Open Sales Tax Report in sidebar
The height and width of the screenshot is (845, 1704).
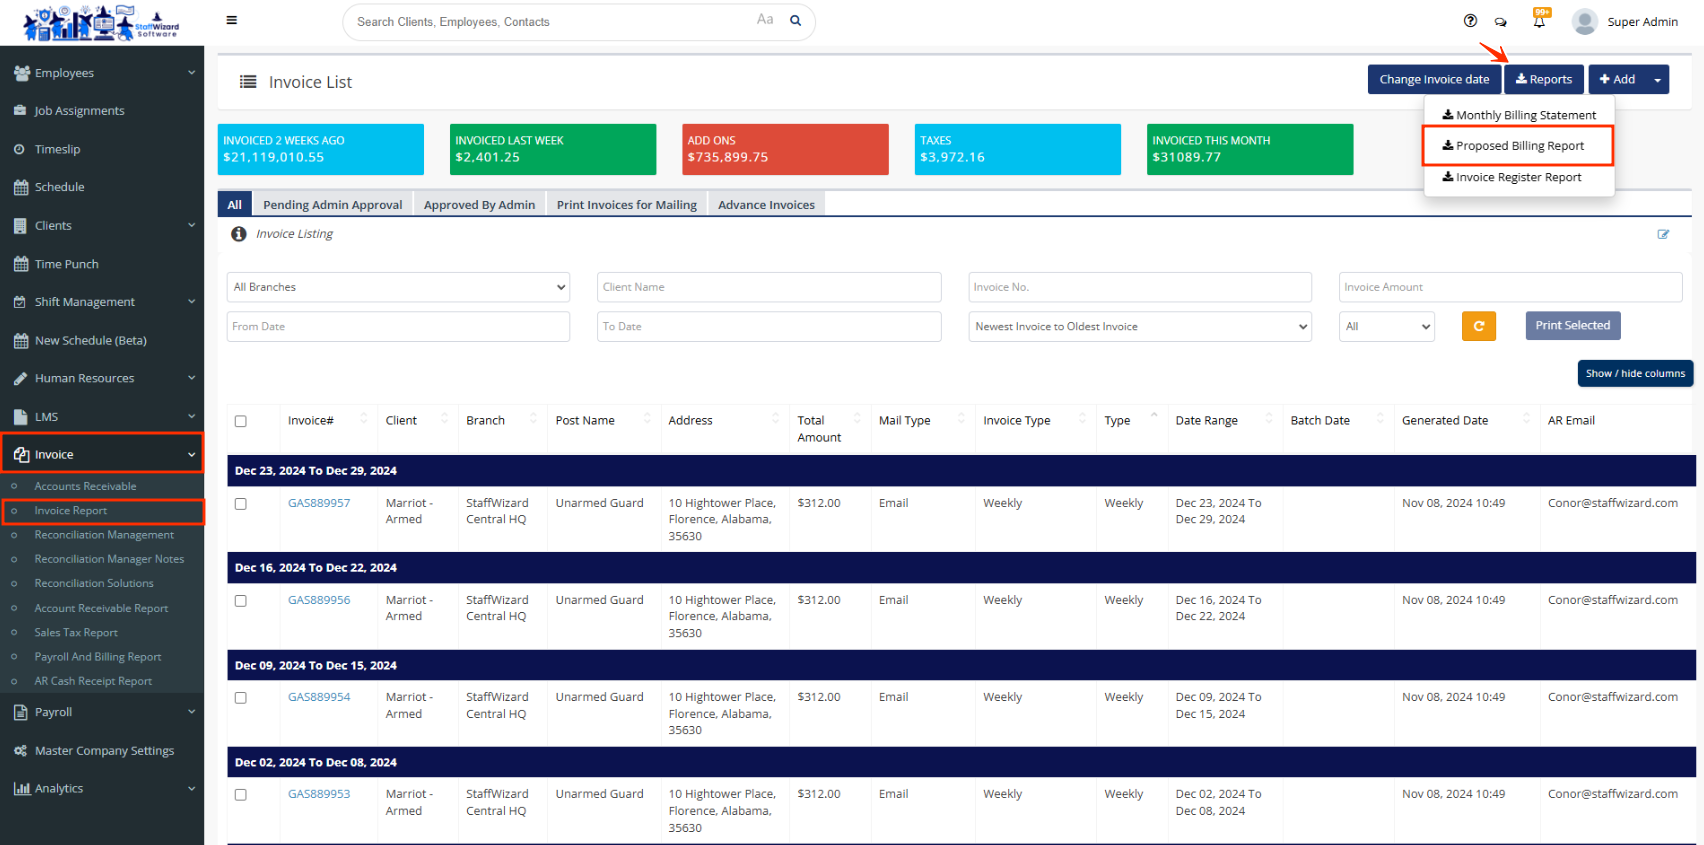pos(76,633)
